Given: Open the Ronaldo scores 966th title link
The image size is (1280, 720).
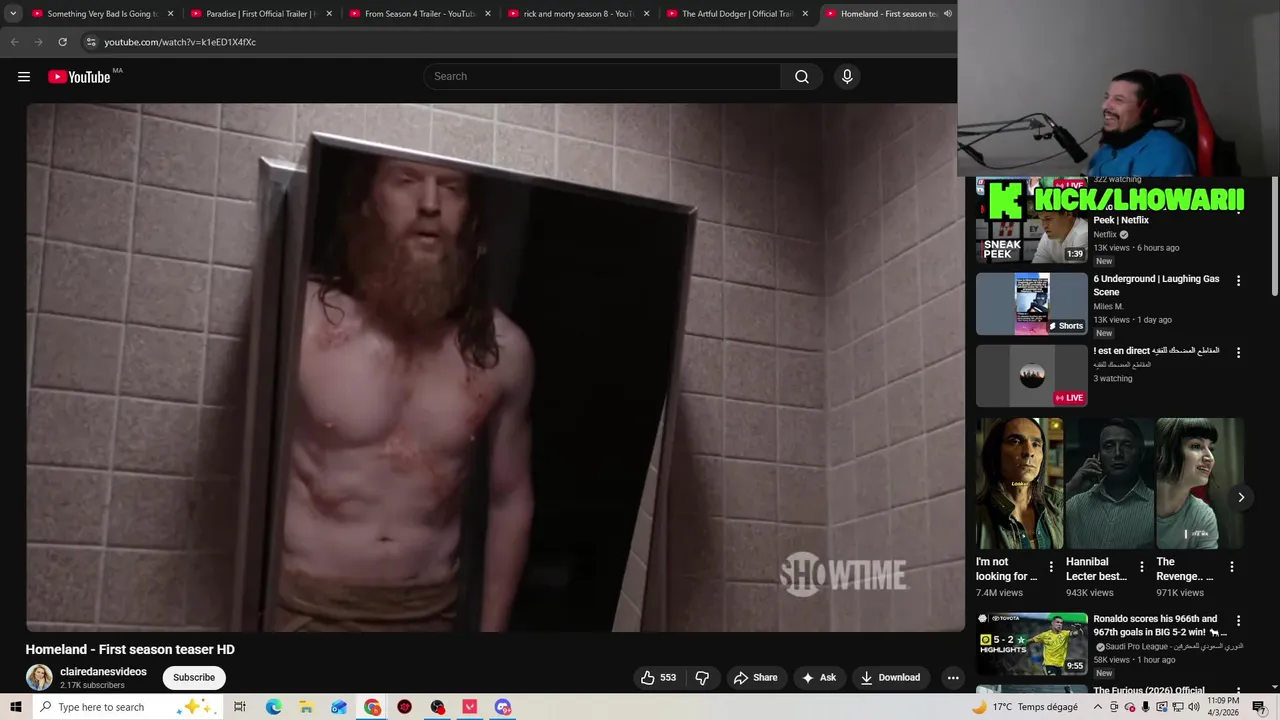Looking at the screenshot, I should 1159,625.
